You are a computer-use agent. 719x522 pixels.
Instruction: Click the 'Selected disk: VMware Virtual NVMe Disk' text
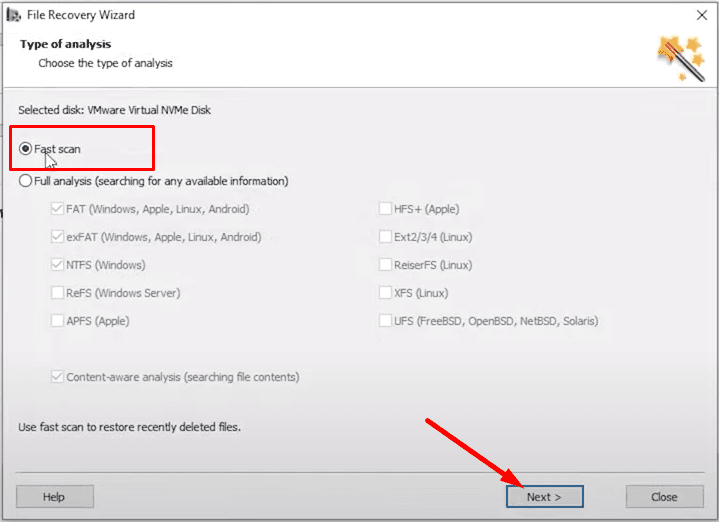115,110
